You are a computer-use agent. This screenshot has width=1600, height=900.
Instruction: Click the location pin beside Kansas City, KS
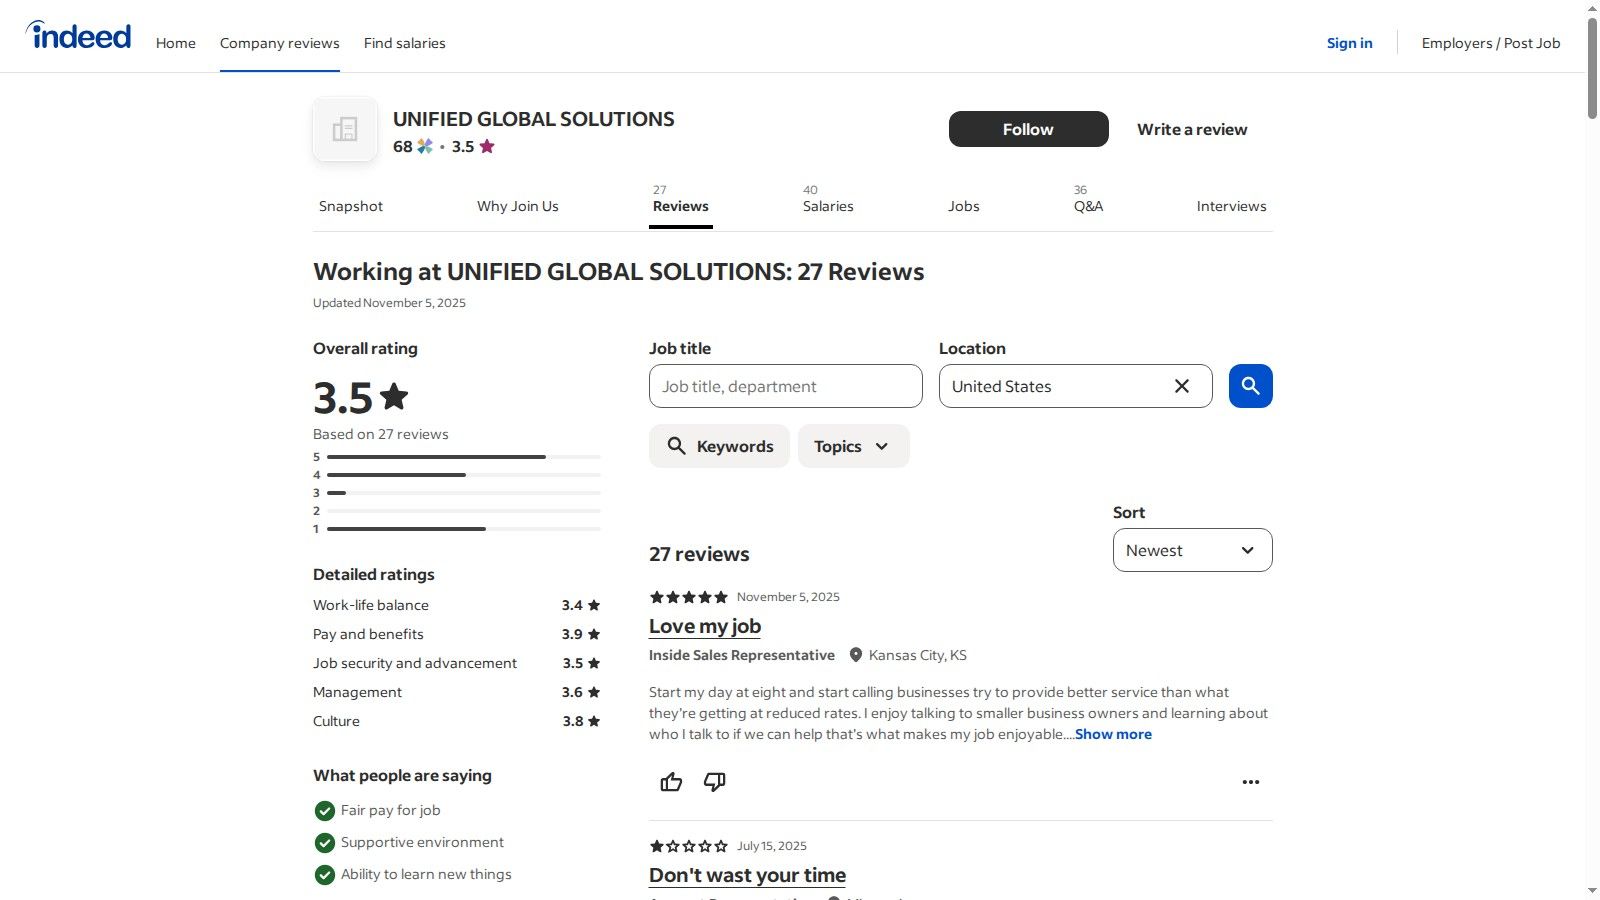pyautogui.click(x=856, y=655)
